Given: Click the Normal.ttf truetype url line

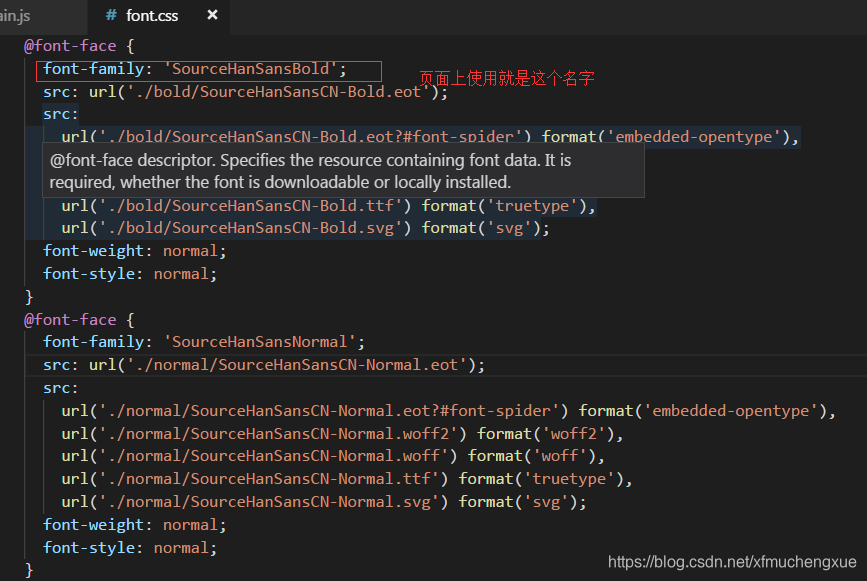Looking at the screenshot, I should pyautogui.click(x=347, y=479).
